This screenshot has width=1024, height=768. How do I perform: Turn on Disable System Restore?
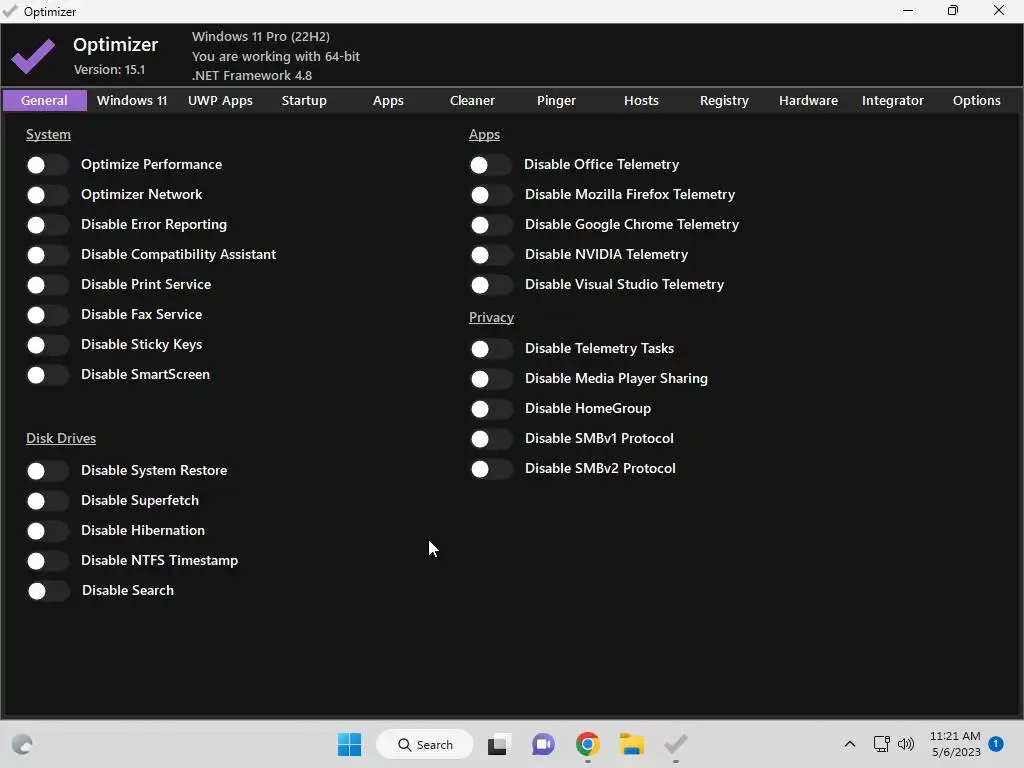[x=47, y=471]
